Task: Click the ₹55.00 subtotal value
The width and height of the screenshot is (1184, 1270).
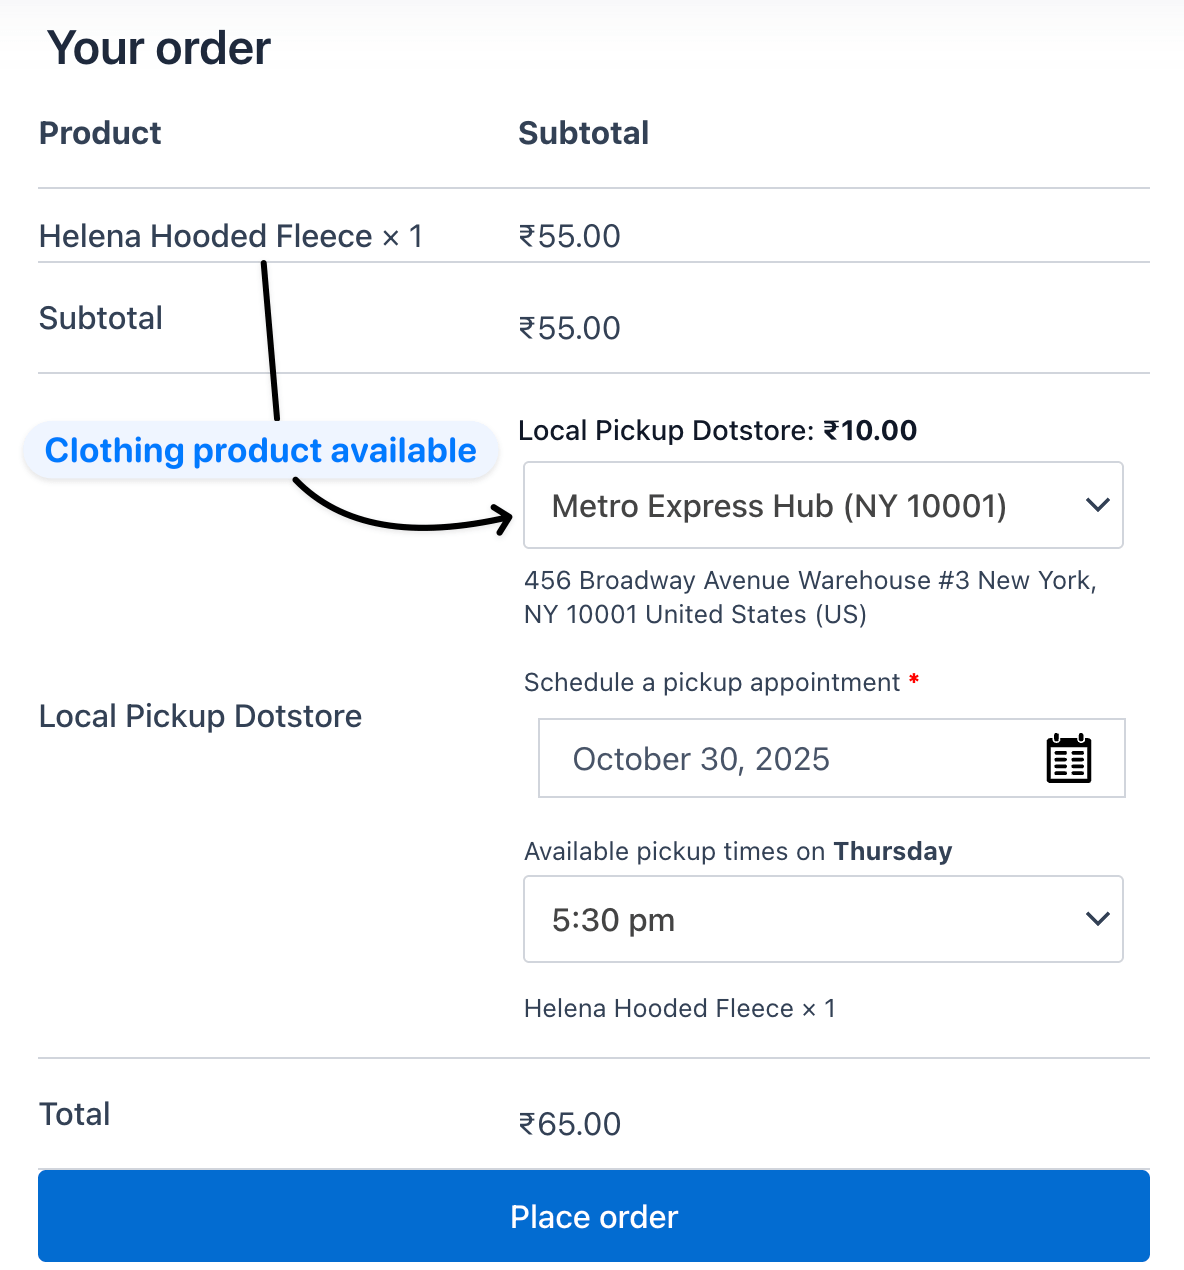Action: click(569, 327)
